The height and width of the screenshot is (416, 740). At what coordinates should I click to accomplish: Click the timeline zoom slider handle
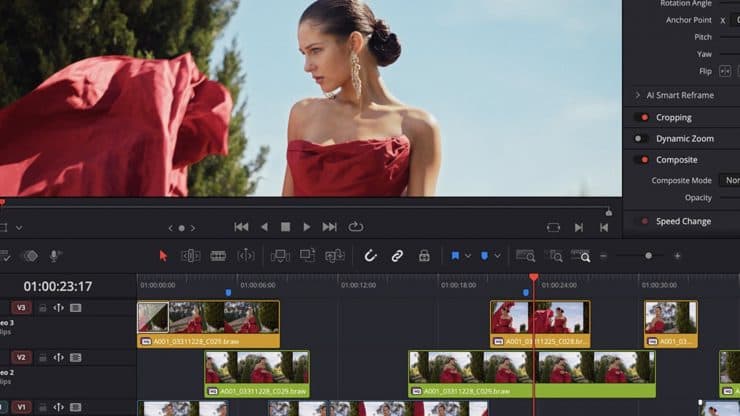tap(648, 255)
